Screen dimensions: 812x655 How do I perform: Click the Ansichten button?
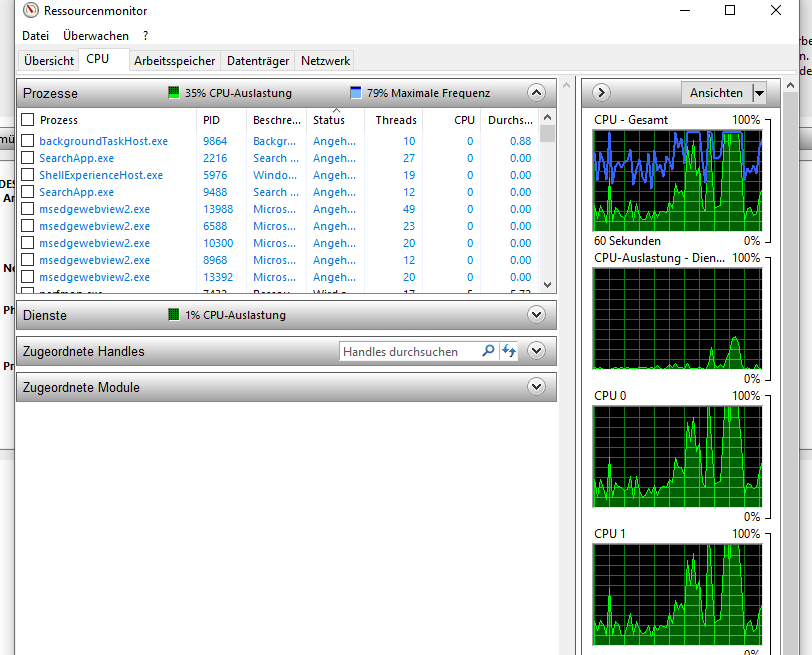716,93
